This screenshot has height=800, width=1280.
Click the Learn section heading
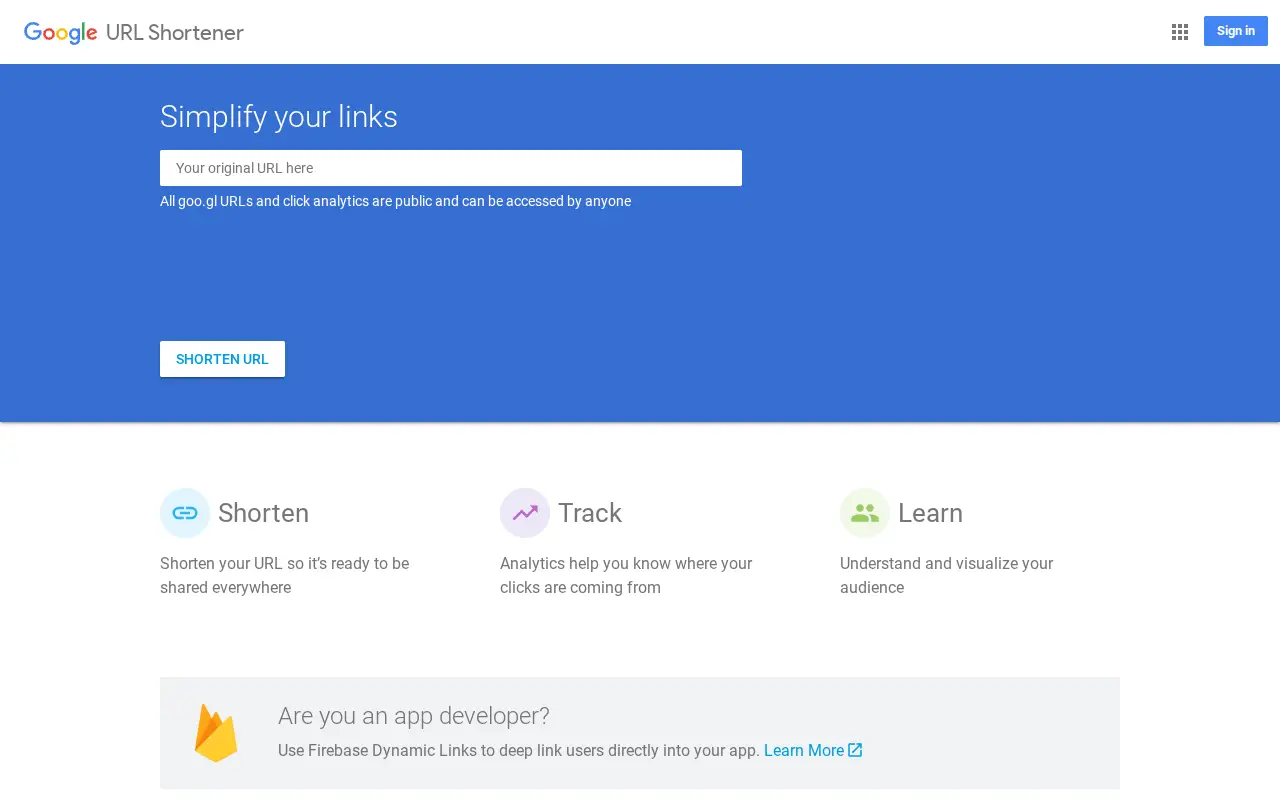930,513
